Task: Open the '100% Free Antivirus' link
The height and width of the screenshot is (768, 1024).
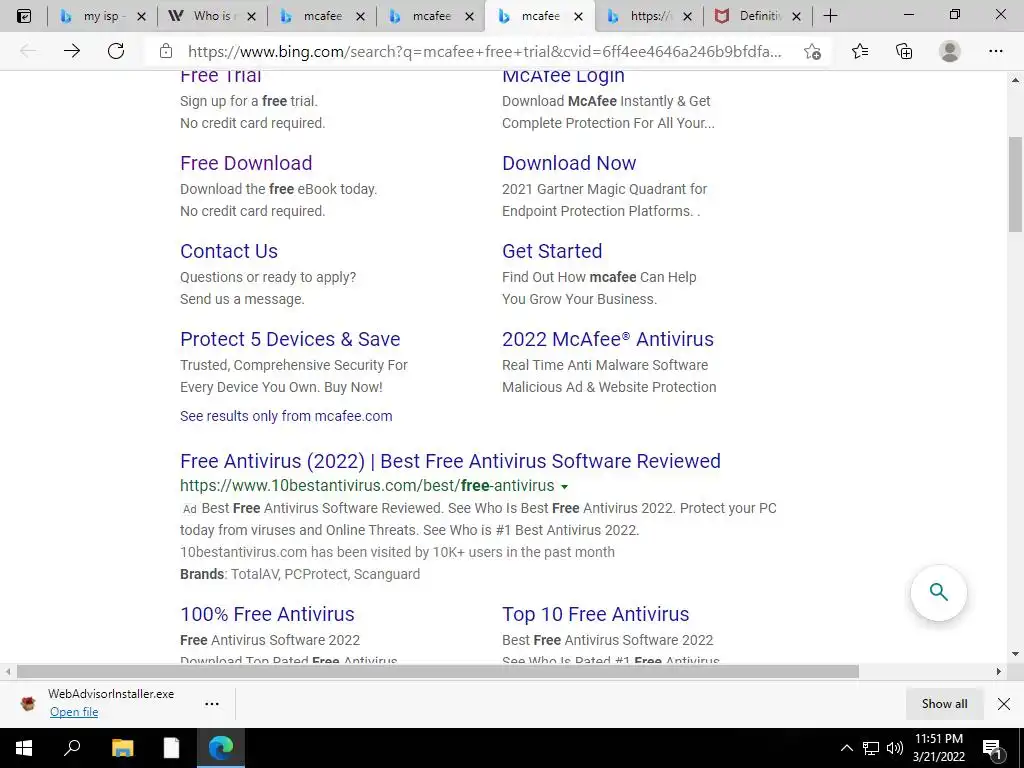Action: click(267, 615)
